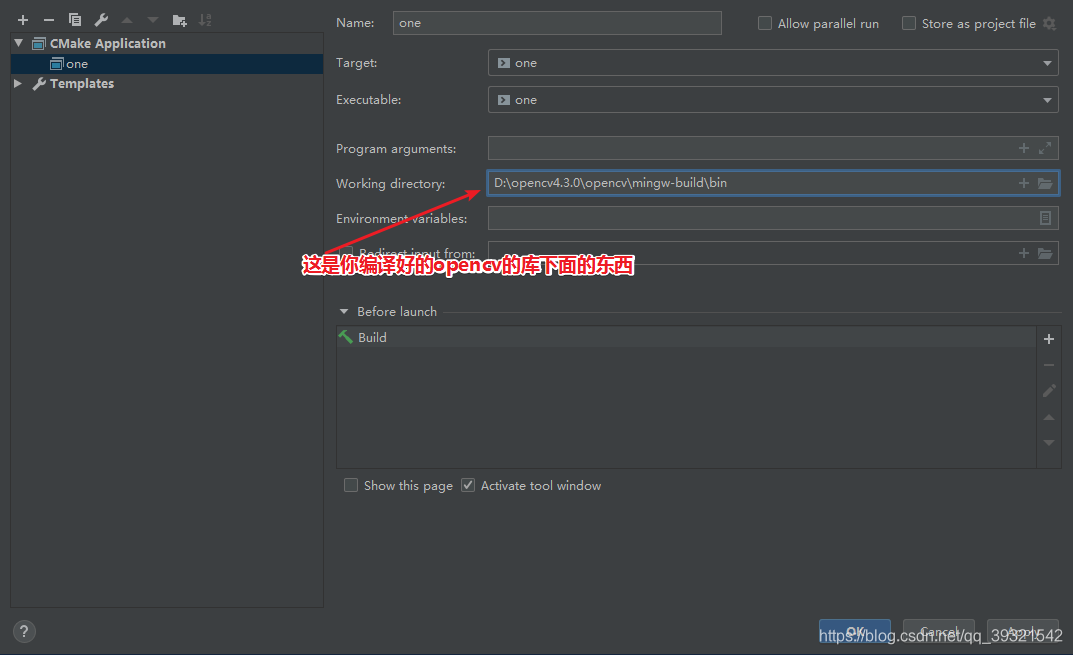Open the Executable dropdown
This screenshot has height=655, width=1073.
[773, 99]
